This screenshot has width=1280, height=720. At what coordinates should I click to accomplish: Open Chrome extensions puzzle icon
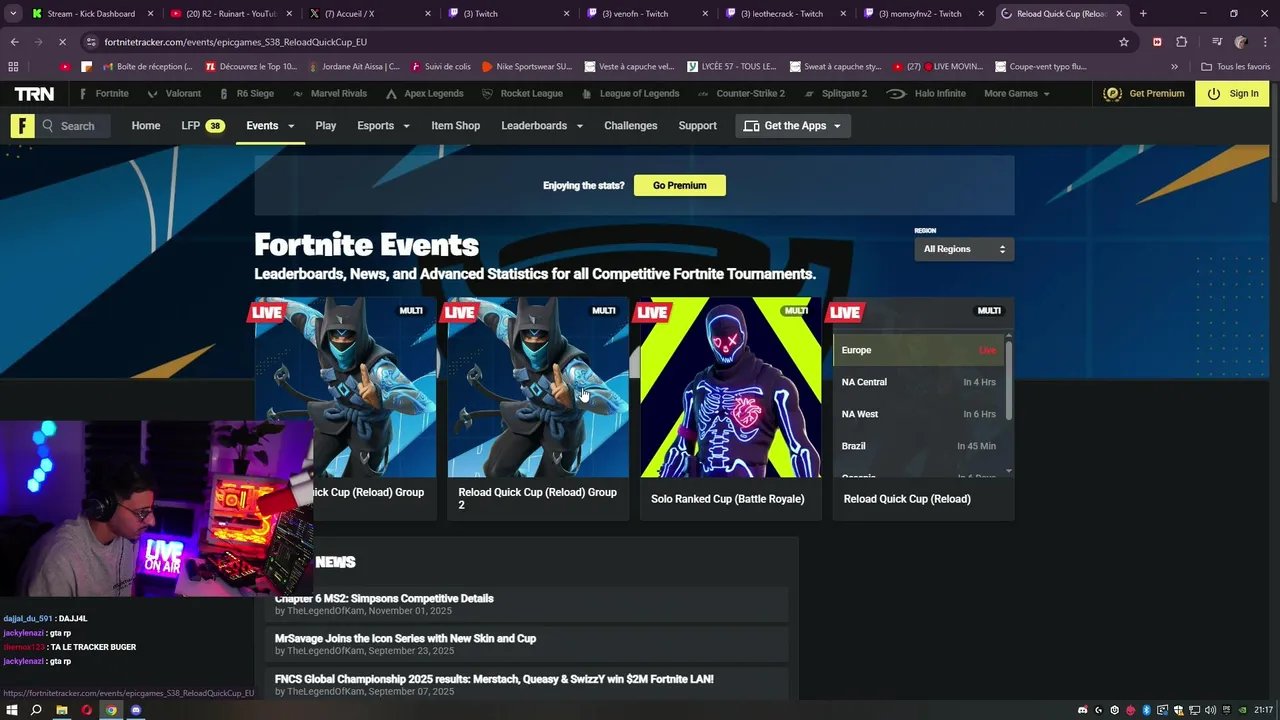coord(1181,42)
